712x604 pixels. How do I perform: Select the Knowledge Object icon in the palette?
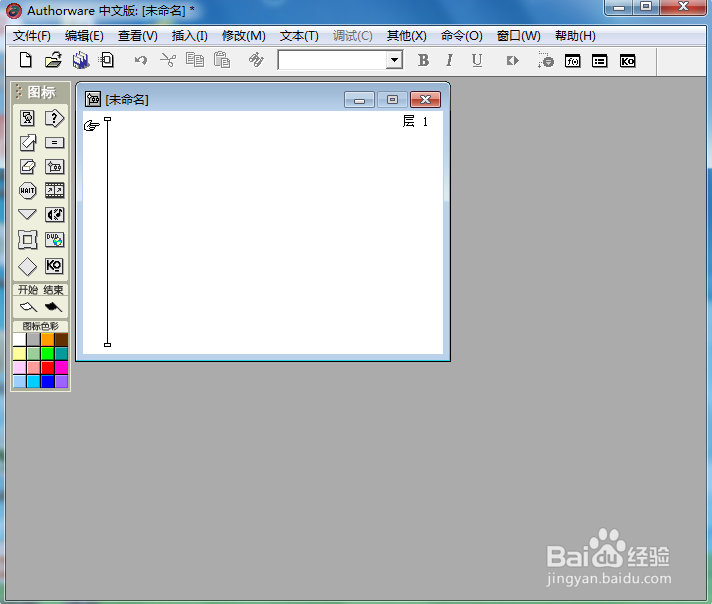[x=54, y=266]
